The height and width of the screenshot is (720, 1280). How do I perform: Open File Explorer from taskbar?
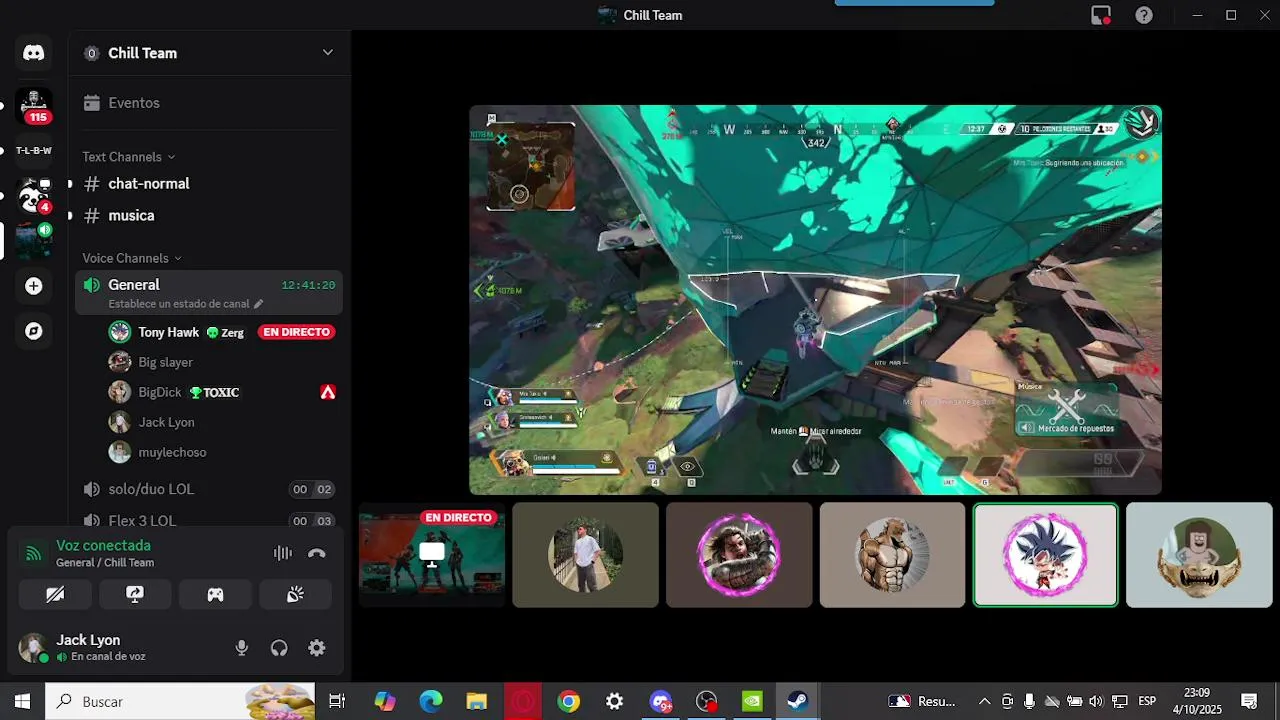tap(476, 701)
